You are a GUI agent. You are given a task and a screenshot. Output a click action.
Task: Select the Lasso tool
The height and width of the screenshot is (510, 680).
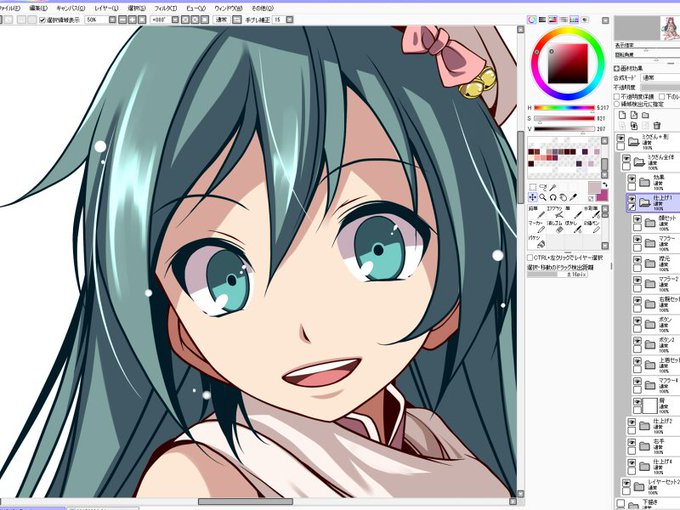pyautogui.click(x=543, y=187)
